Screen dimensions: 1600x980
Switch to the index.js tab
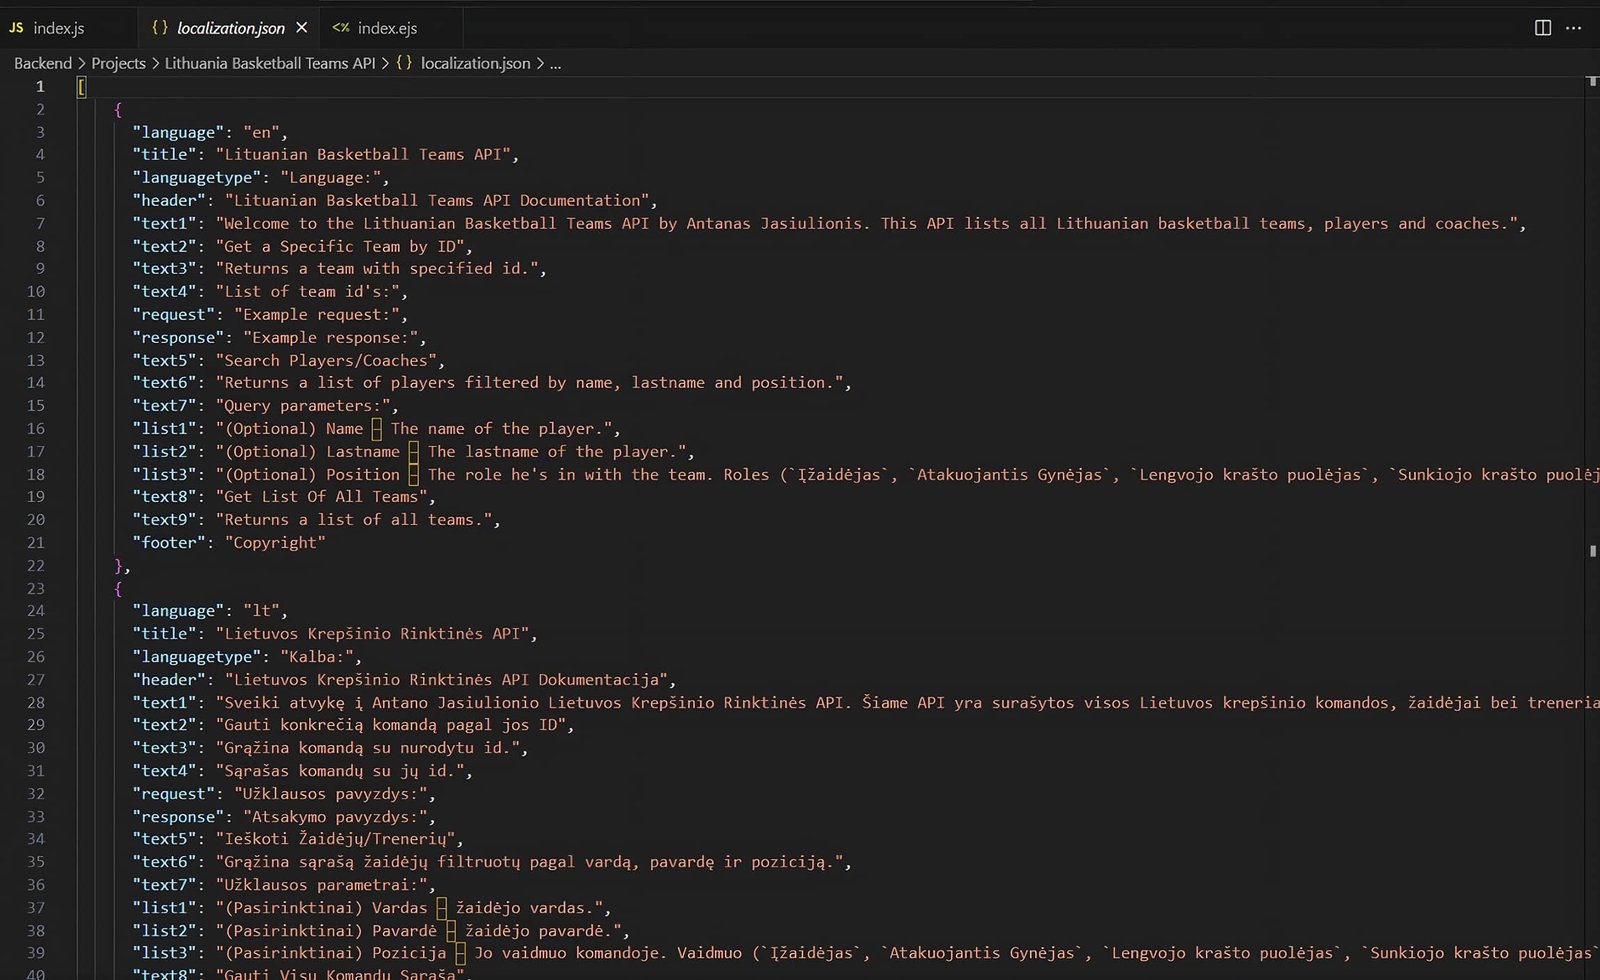pos(60,28)
